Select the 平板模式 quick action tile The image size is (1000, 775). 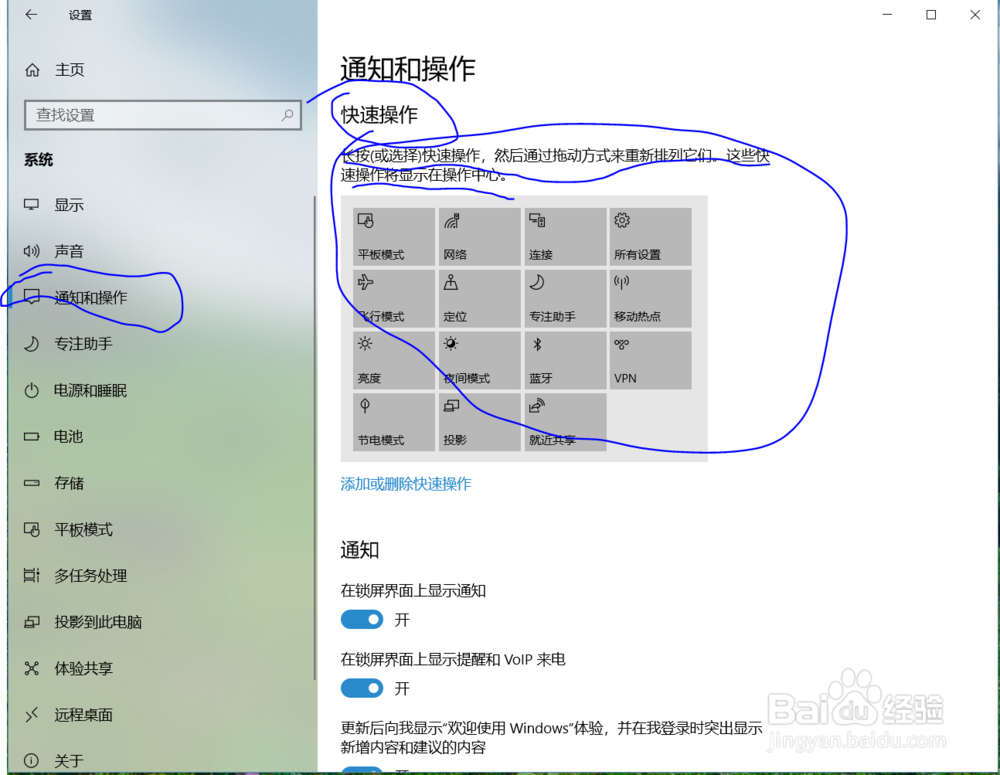[393, 237]
